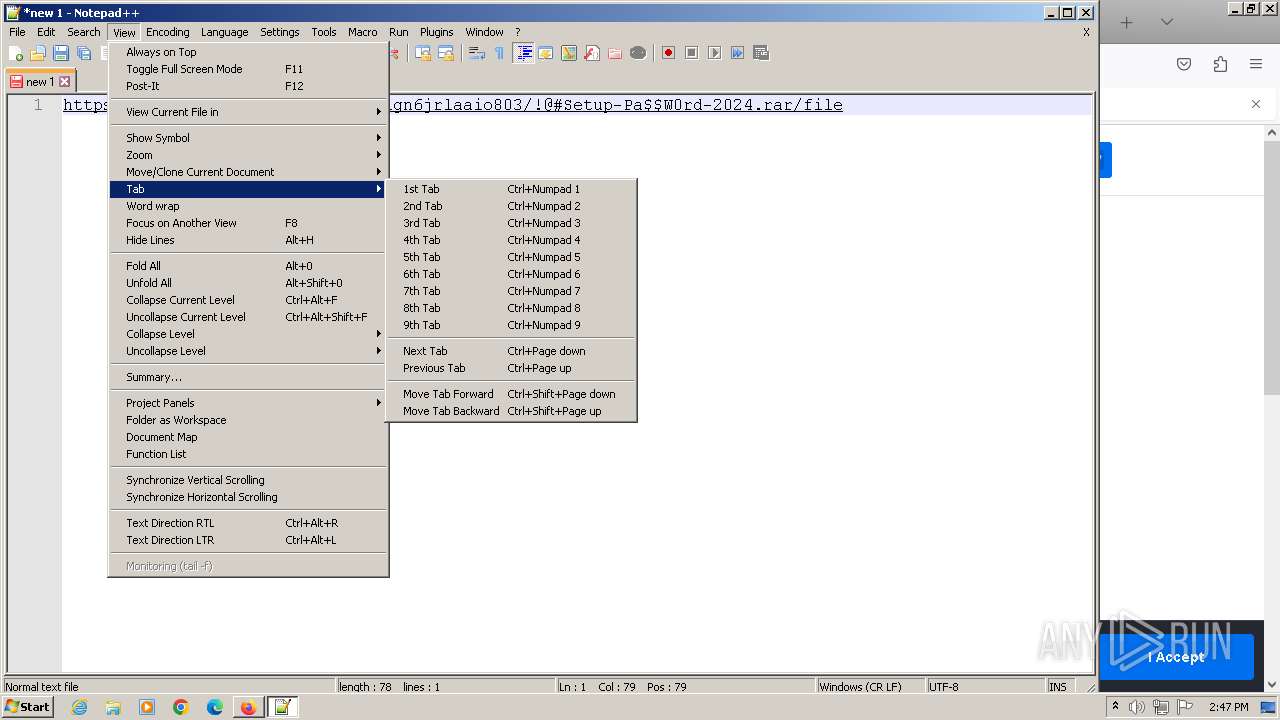Toggle Word wrap in View menu

[x=248, y=206]
